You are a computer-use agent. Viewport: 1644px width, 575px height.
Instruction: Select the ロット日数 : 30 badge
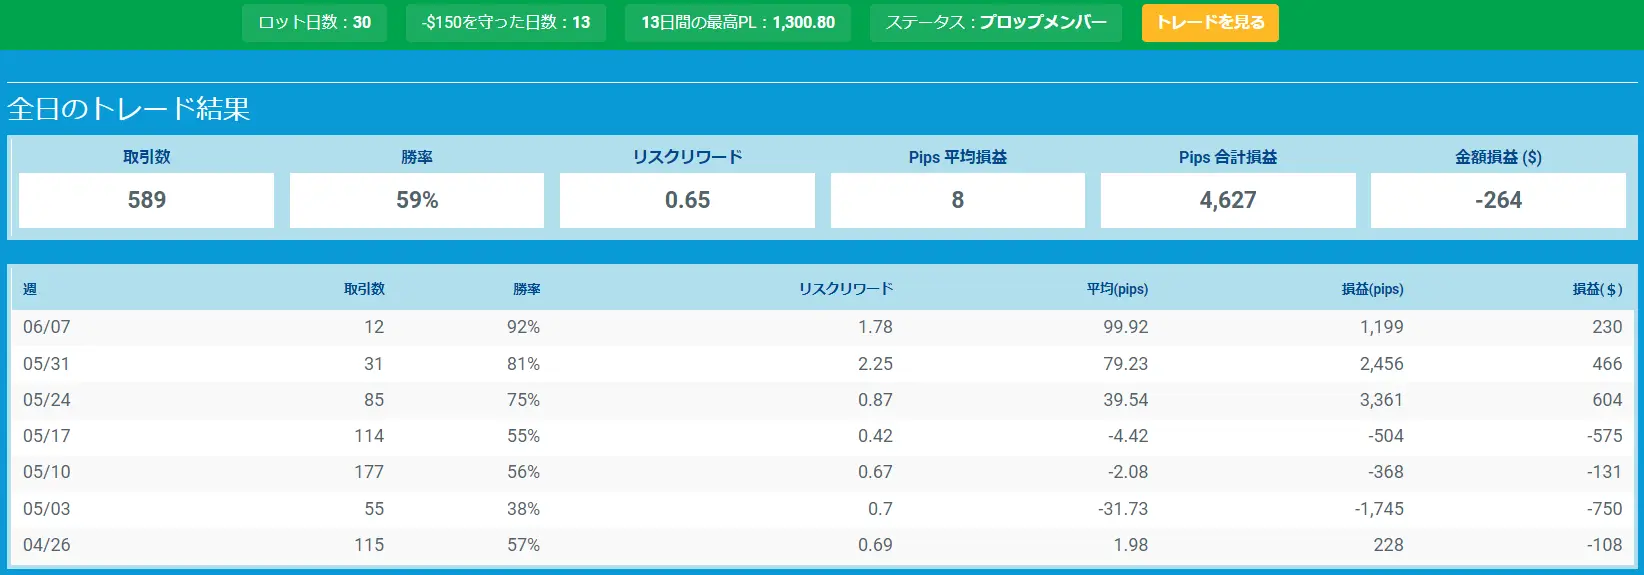coord(314,23)
